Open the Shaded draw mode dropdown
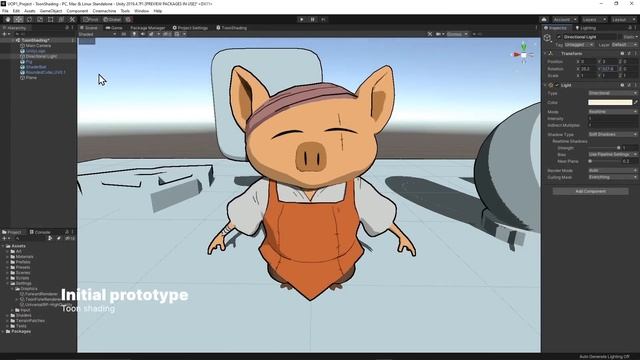This screenshot has width=640, height=360. coord(97,34)
